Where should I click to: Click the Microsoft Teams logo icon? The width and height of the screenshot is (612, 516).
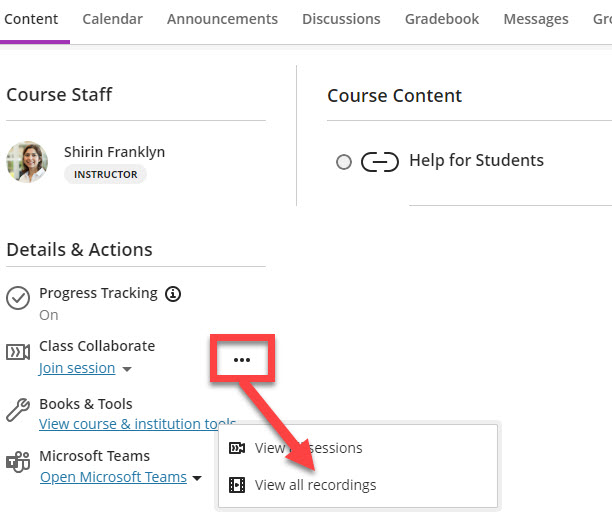coord(18,463)
